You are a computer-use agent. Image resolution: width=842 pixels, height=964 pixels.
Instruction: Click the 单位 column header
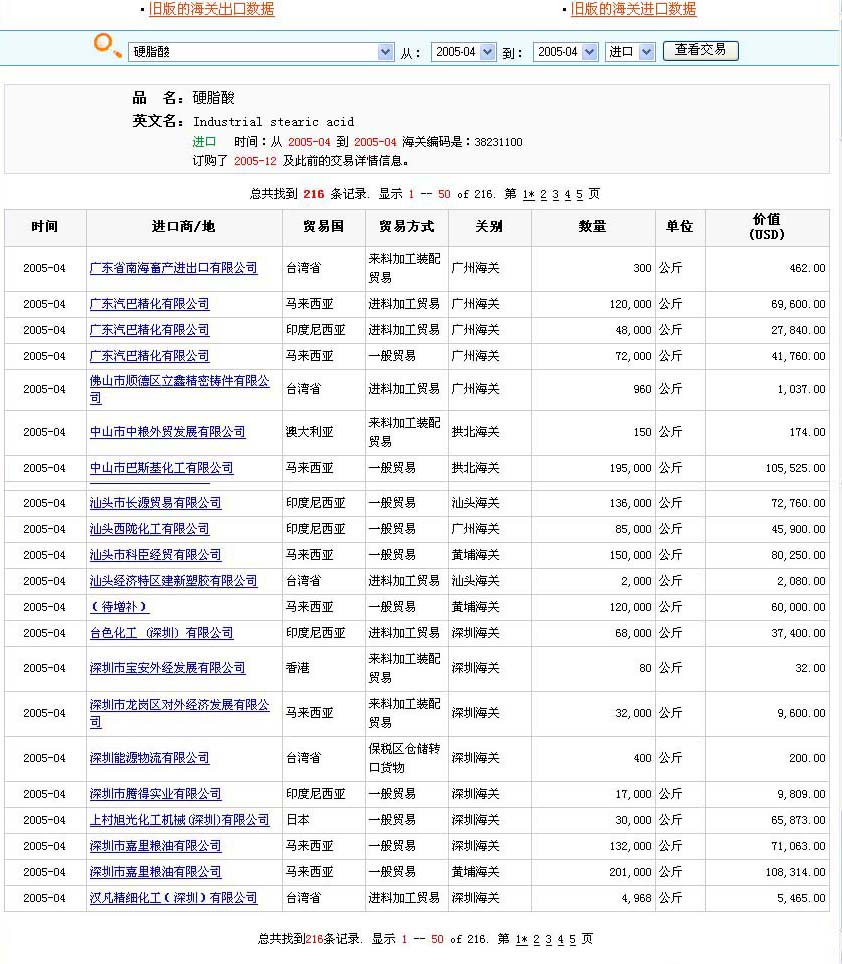[x=680, y=227]
